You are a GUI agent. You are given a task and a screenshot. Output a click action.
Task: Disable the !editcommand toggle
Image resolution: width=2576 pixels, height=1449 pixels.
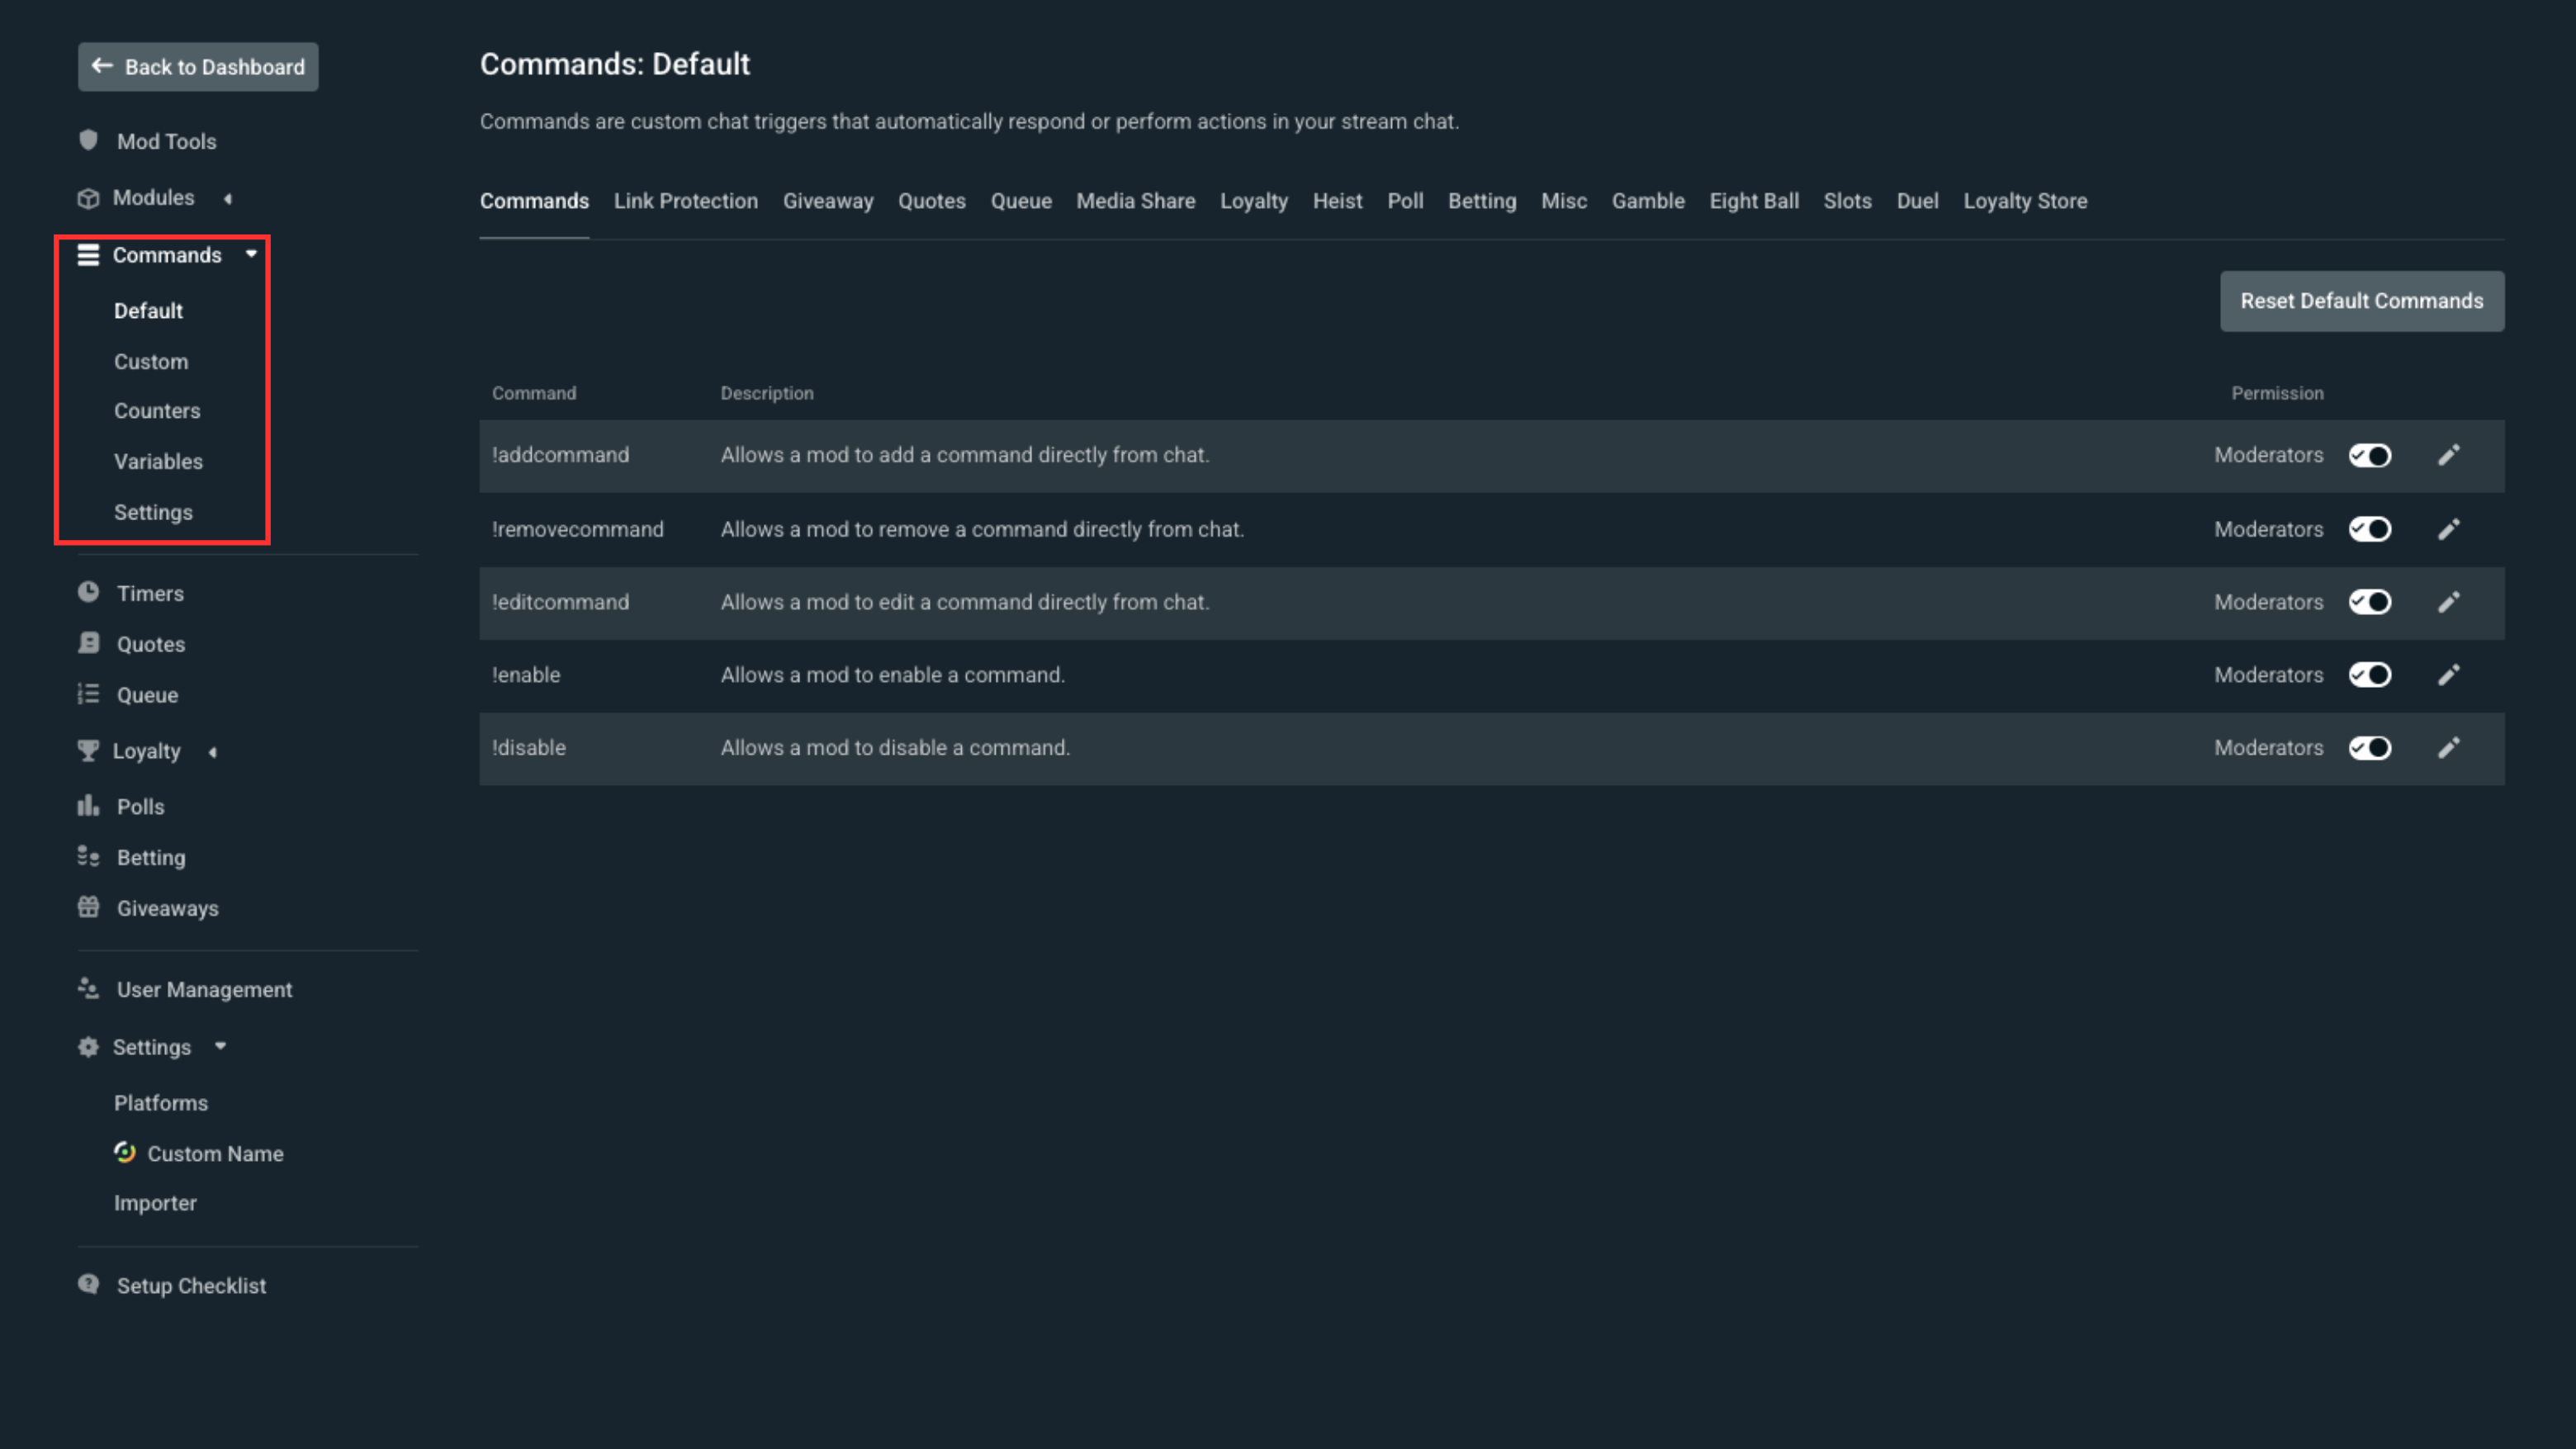(x=2370, y=602)
